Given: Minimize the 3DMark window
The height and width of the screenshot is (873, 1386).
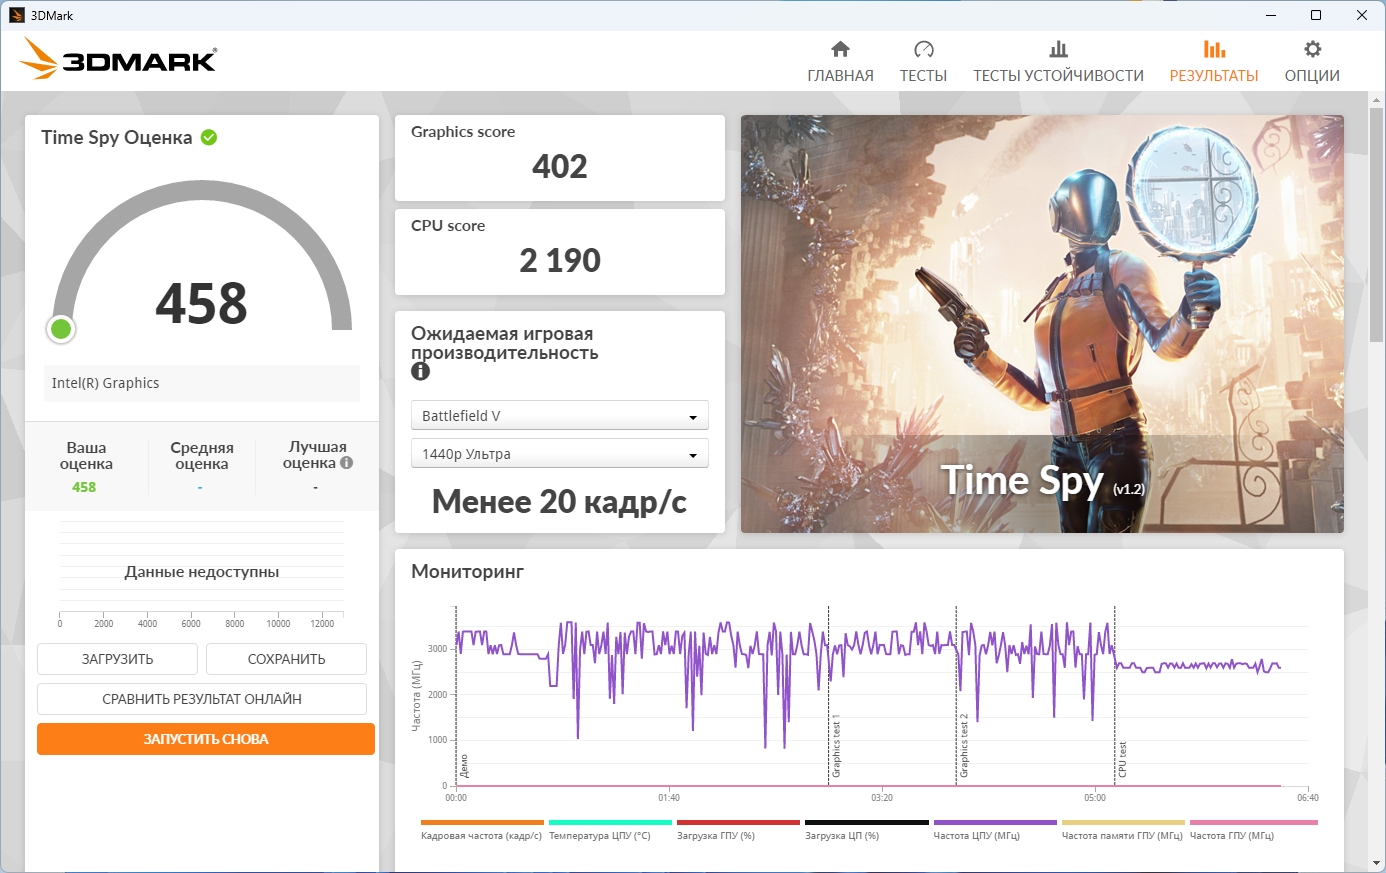Looking at the screenshot, I should coord(1271,15).
